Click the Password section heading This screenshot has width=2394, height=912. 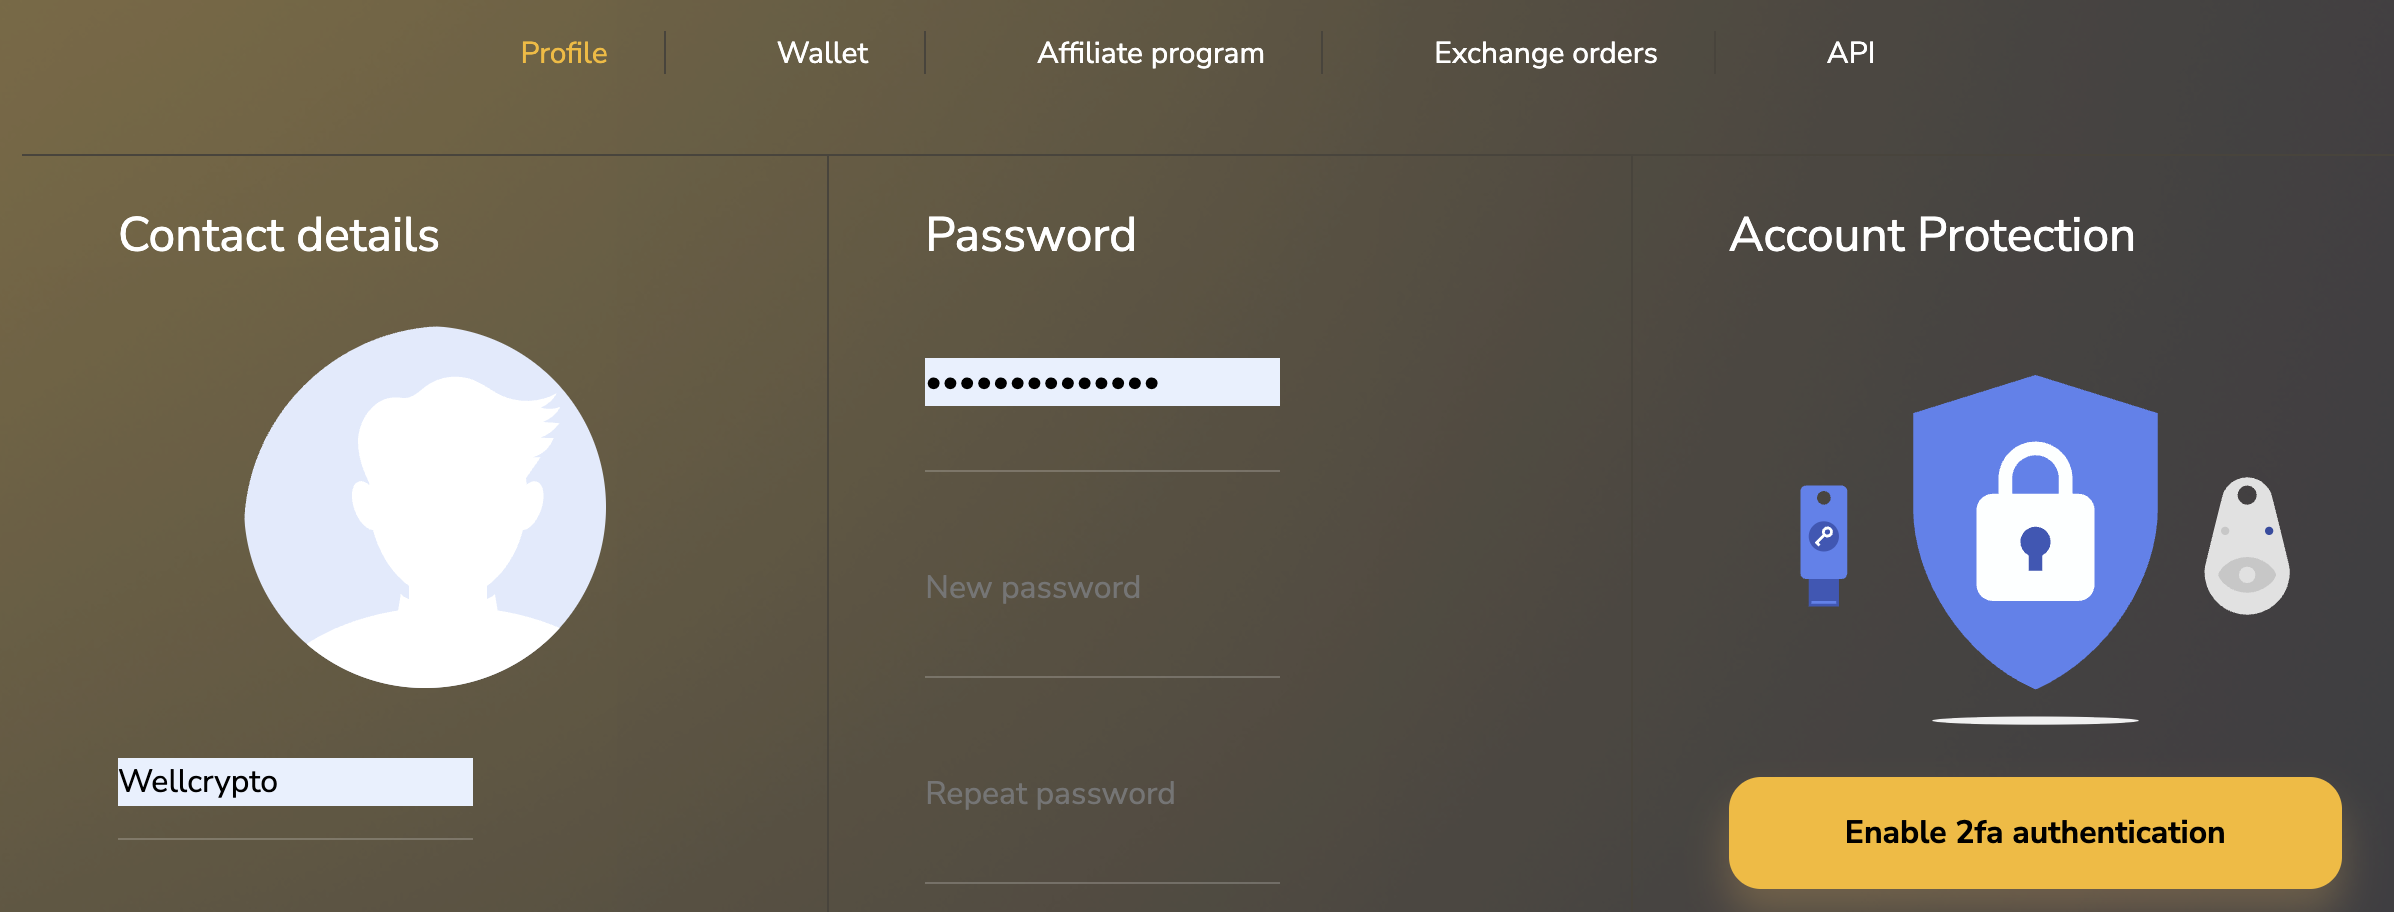pos(1031,236)
